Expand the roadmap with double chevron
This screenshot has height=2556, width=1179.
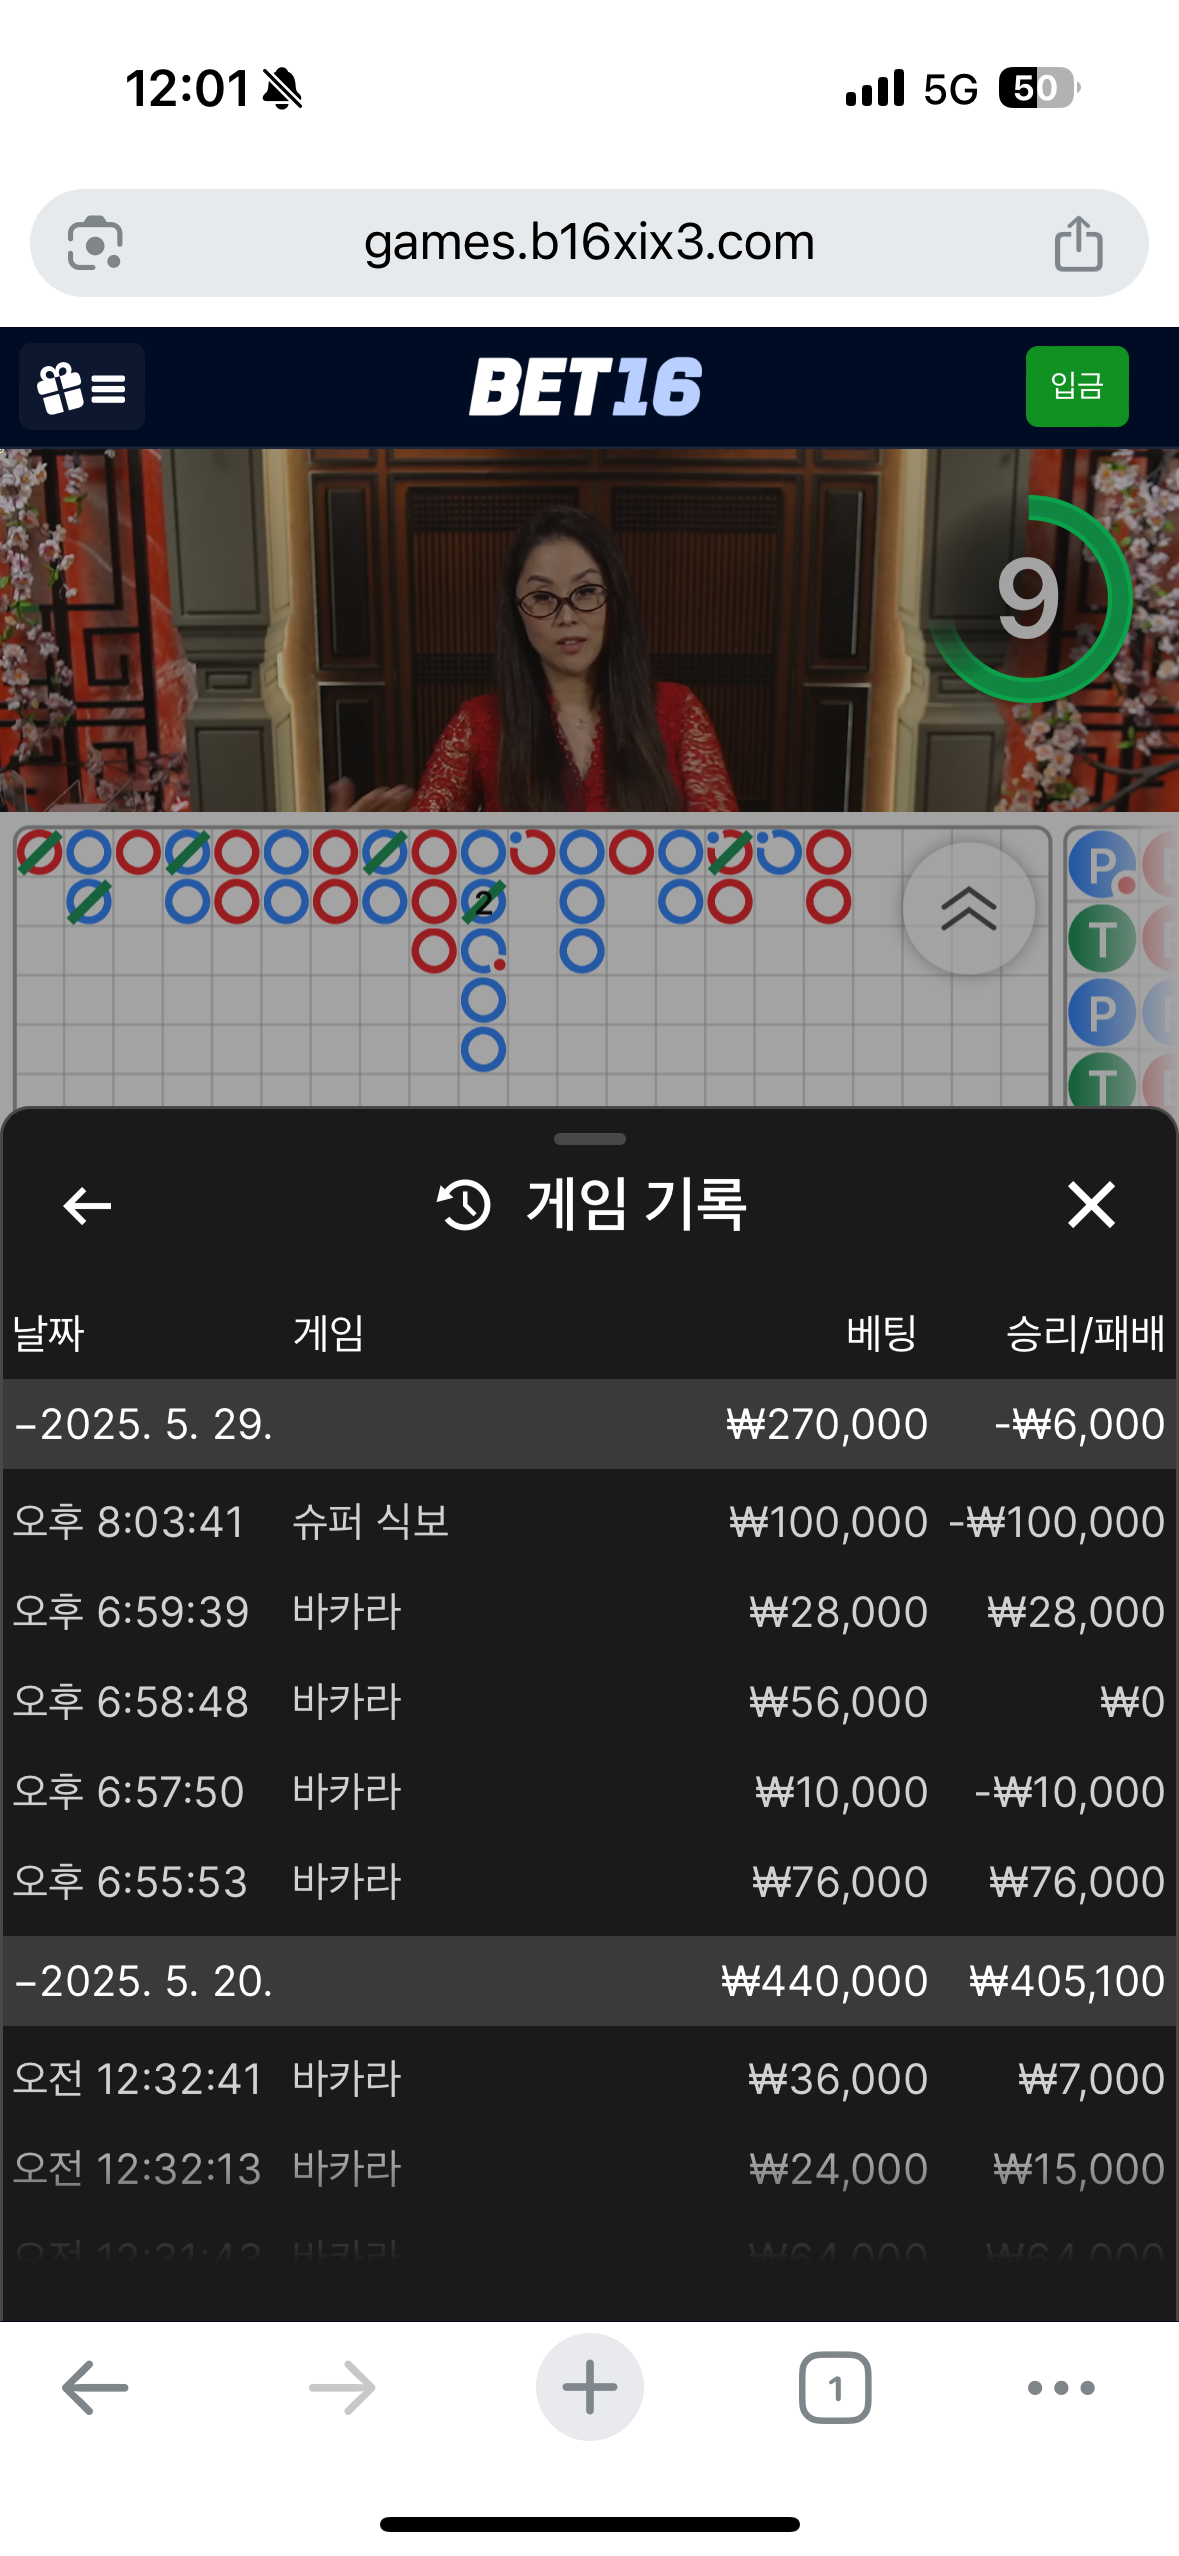point(968,908)
